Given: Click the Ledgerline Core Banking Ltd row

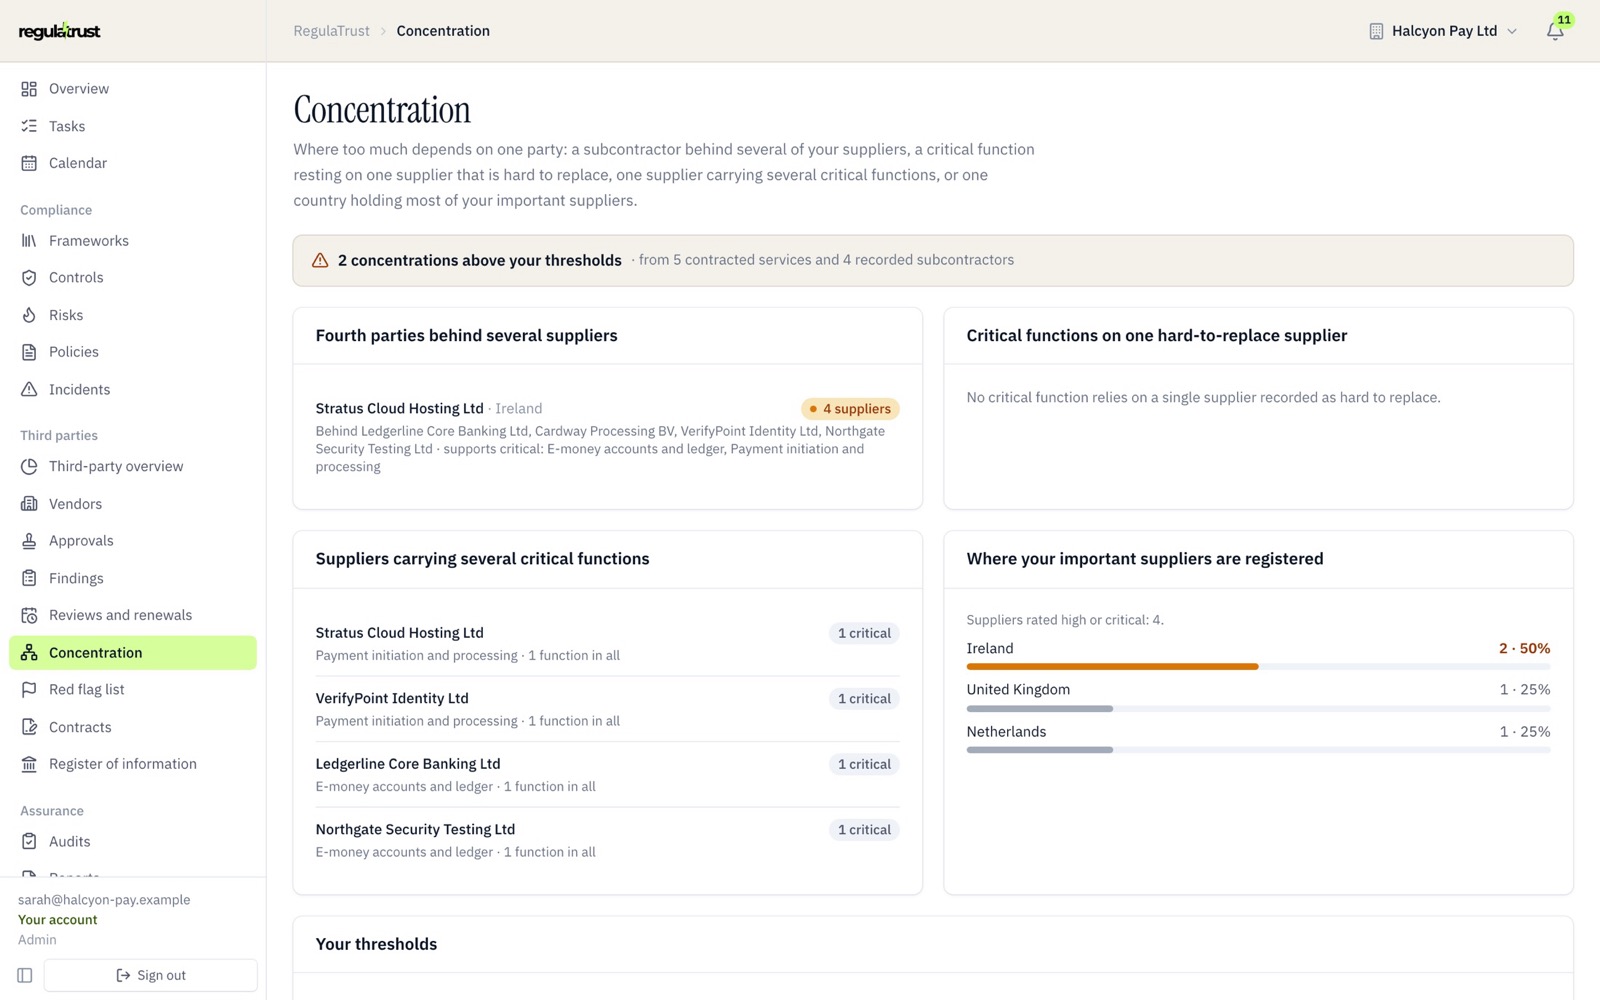Looking at the screenshot, I should click(607, 774).
